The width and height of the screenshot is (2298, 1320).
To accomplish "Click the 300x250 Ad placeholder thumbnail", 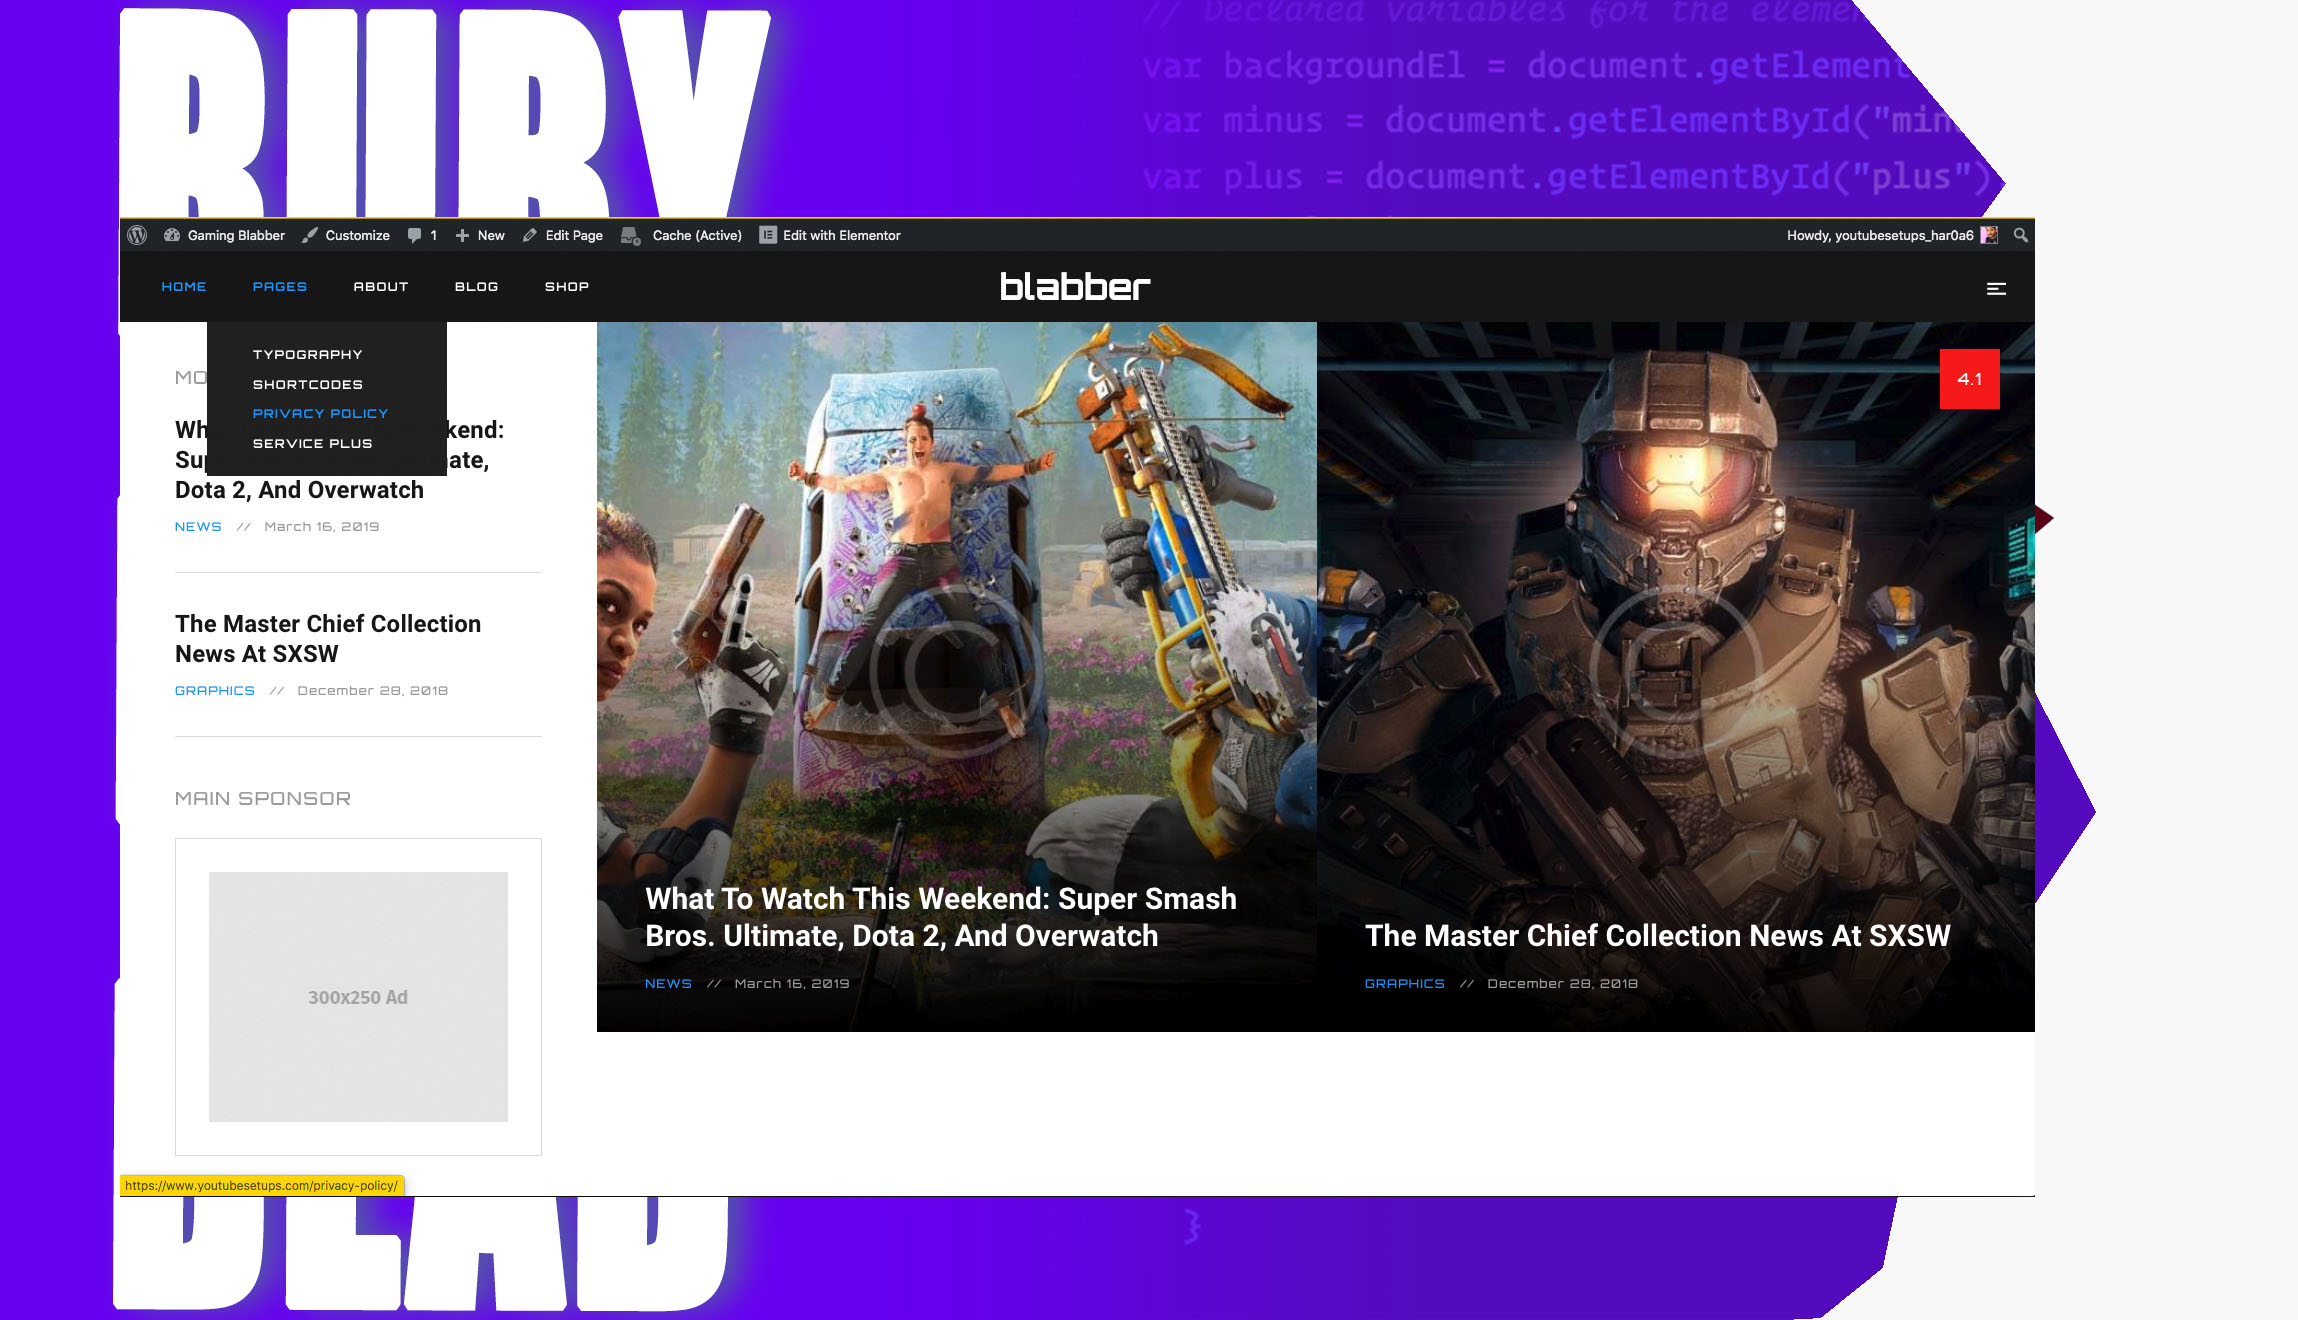I will [x=358, y=996].
